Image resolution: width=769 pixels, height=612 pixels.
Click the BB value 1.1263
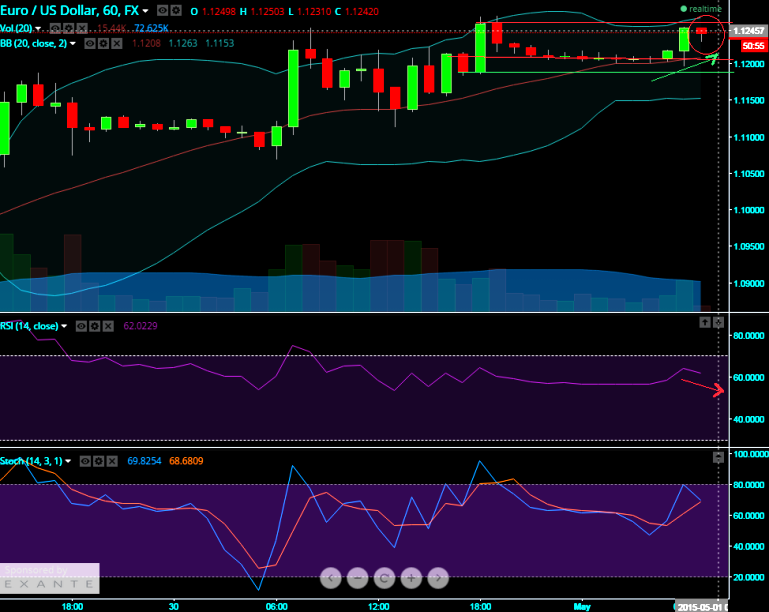183,44
